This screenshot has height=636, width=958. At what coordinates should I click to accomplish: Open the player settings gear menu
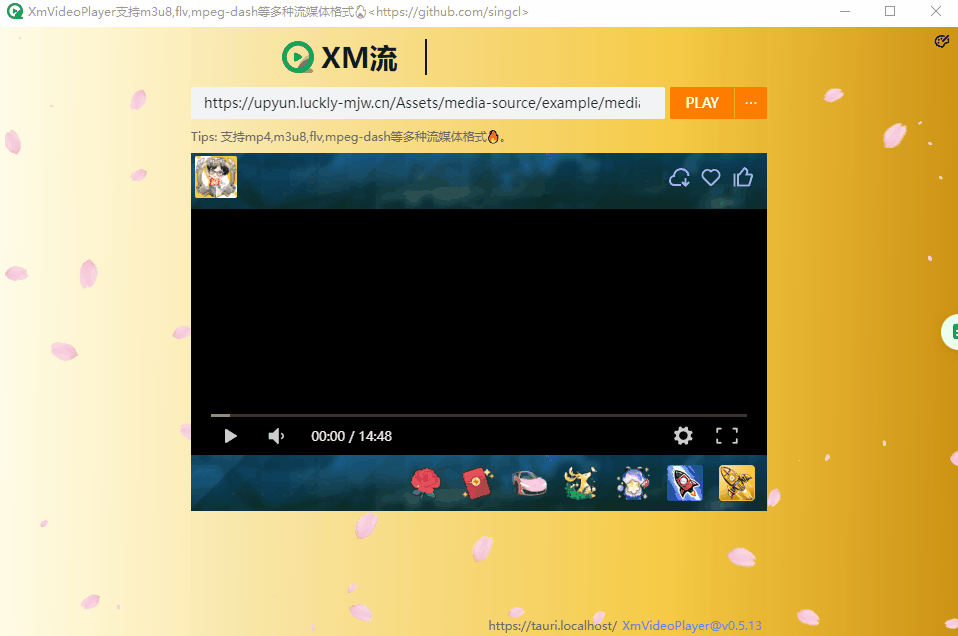[683, 436]
